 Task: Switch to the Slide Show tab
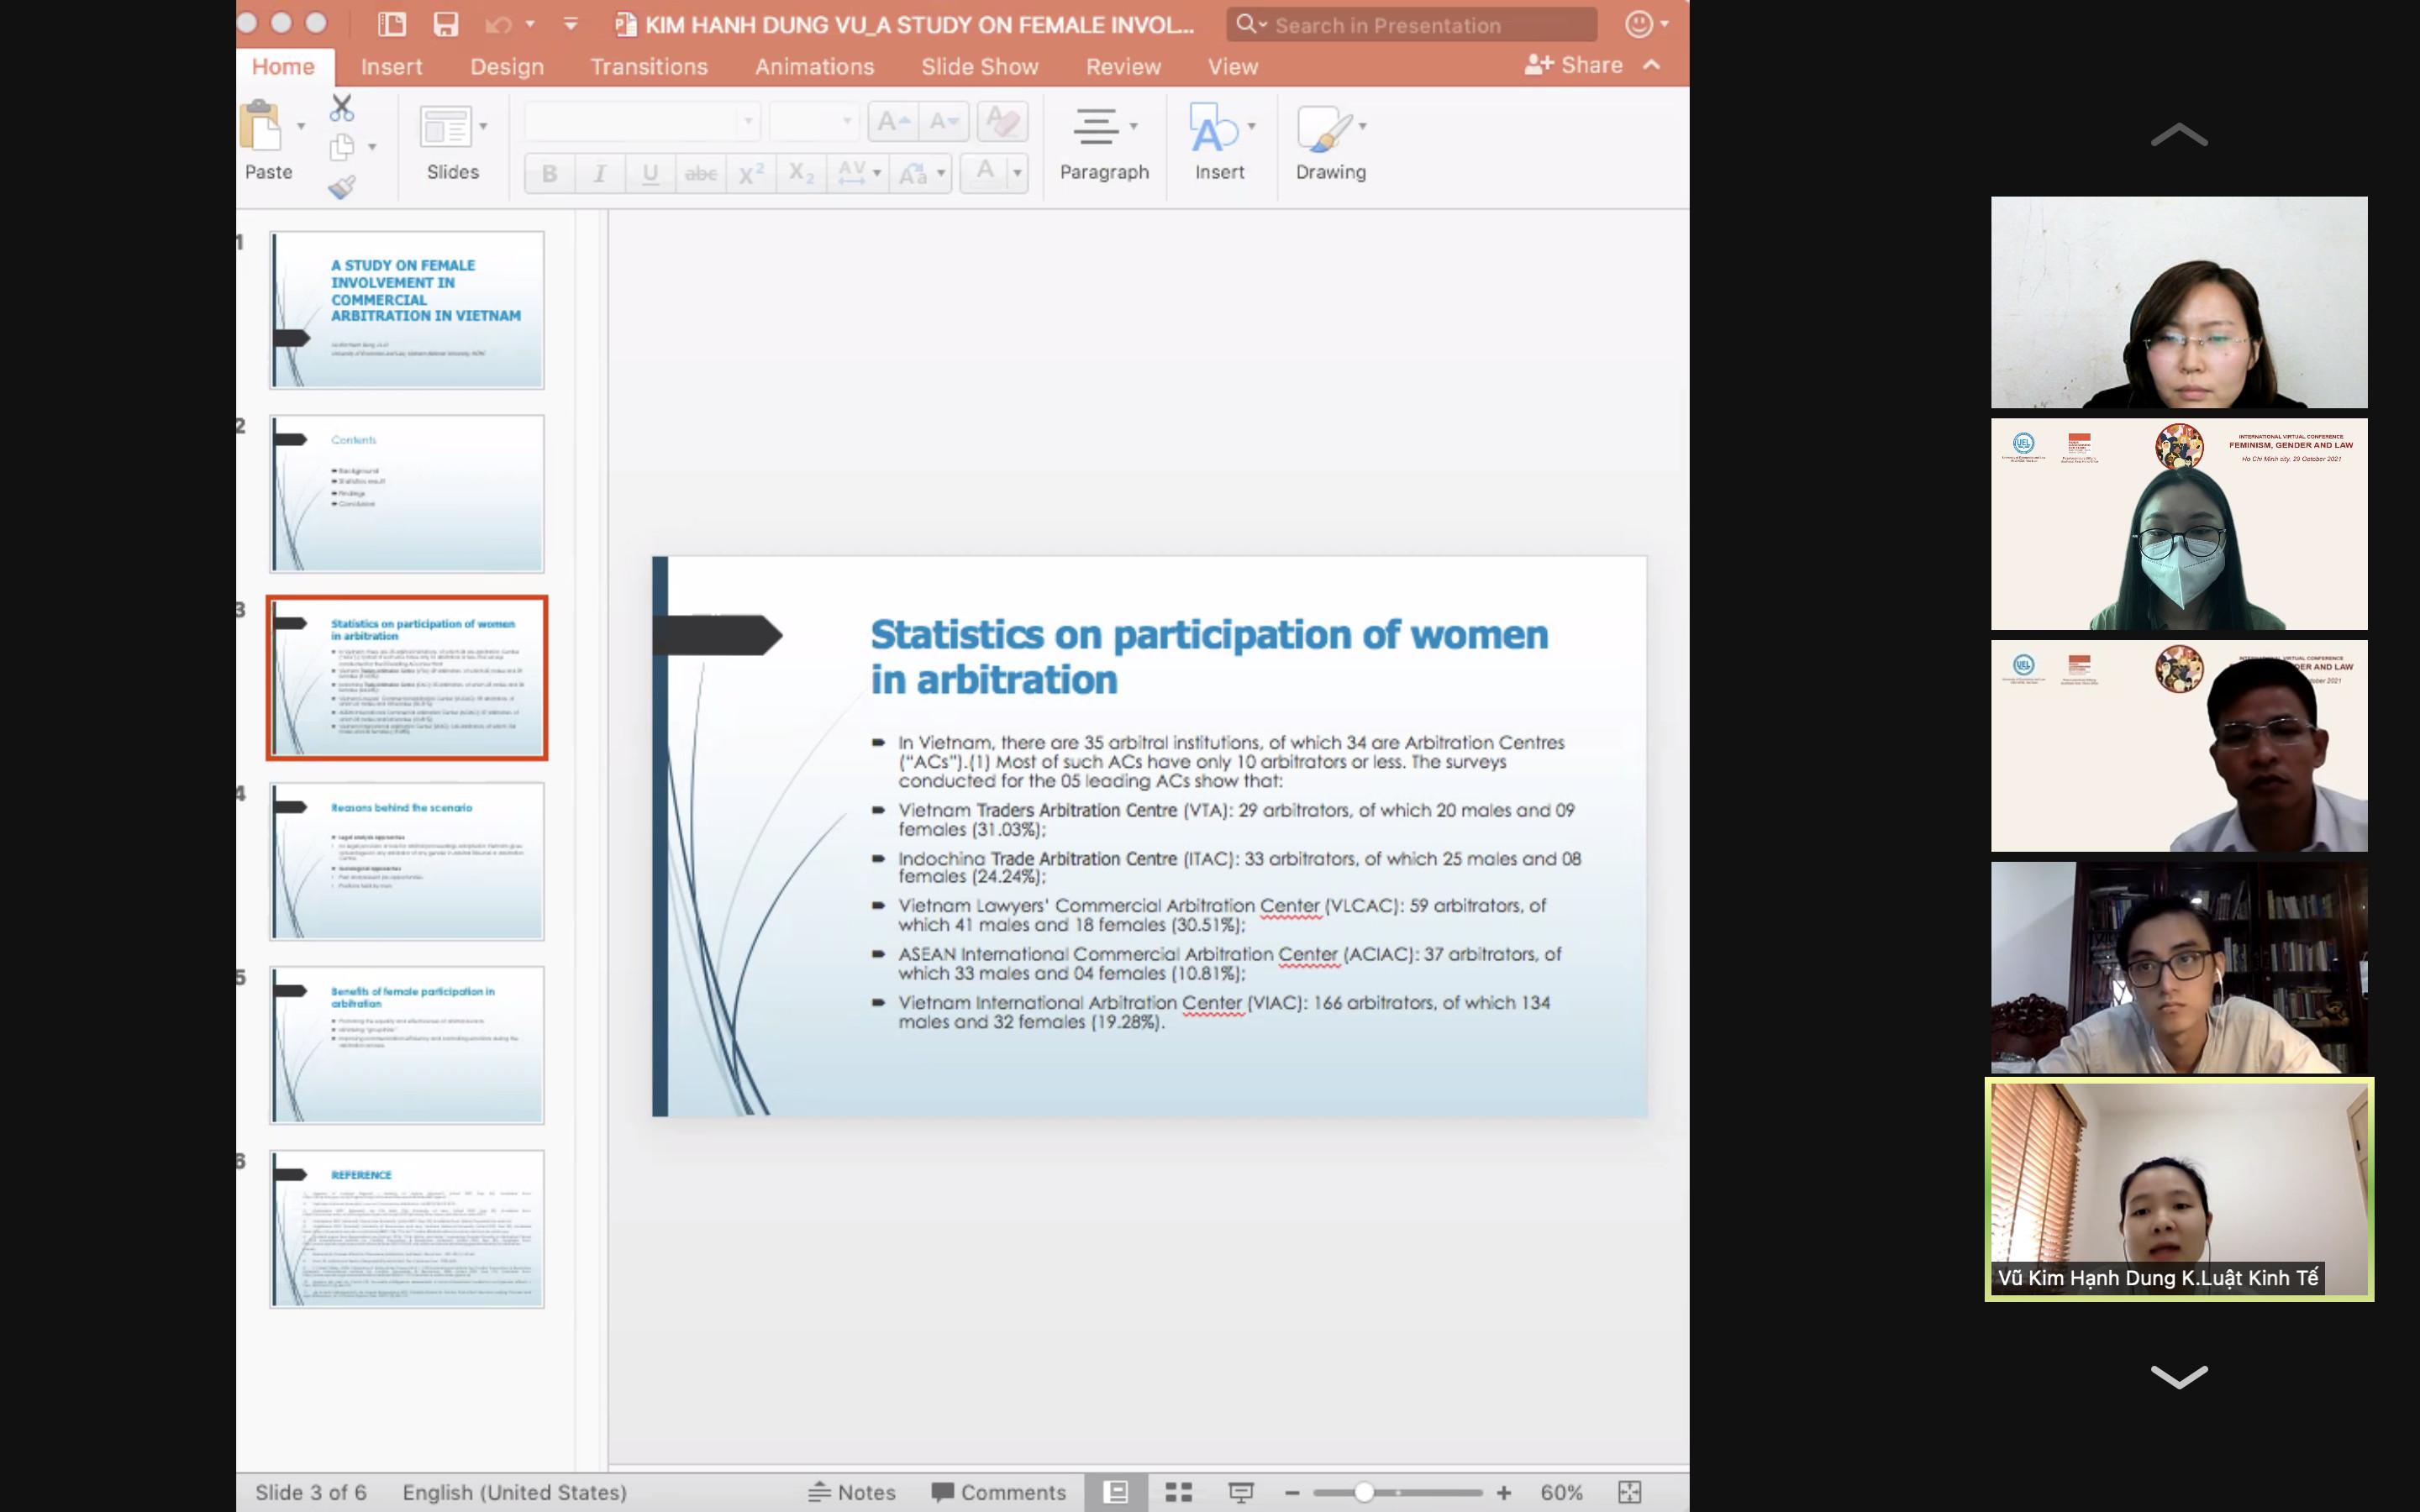pos(979,67)
